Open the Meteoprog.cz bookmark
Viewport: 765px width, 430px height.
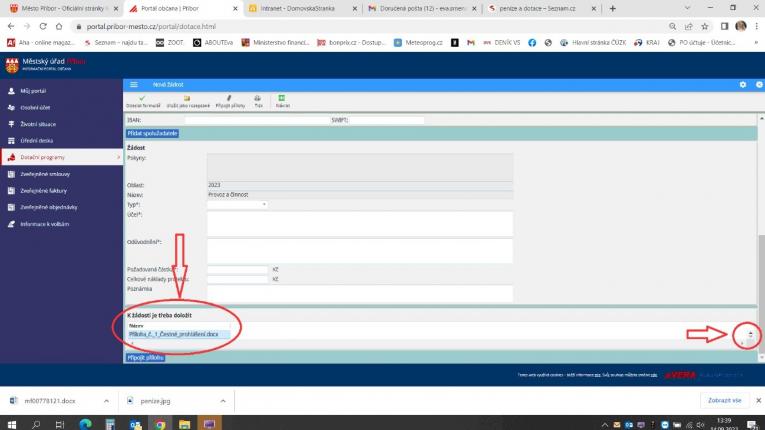point(418,43)
